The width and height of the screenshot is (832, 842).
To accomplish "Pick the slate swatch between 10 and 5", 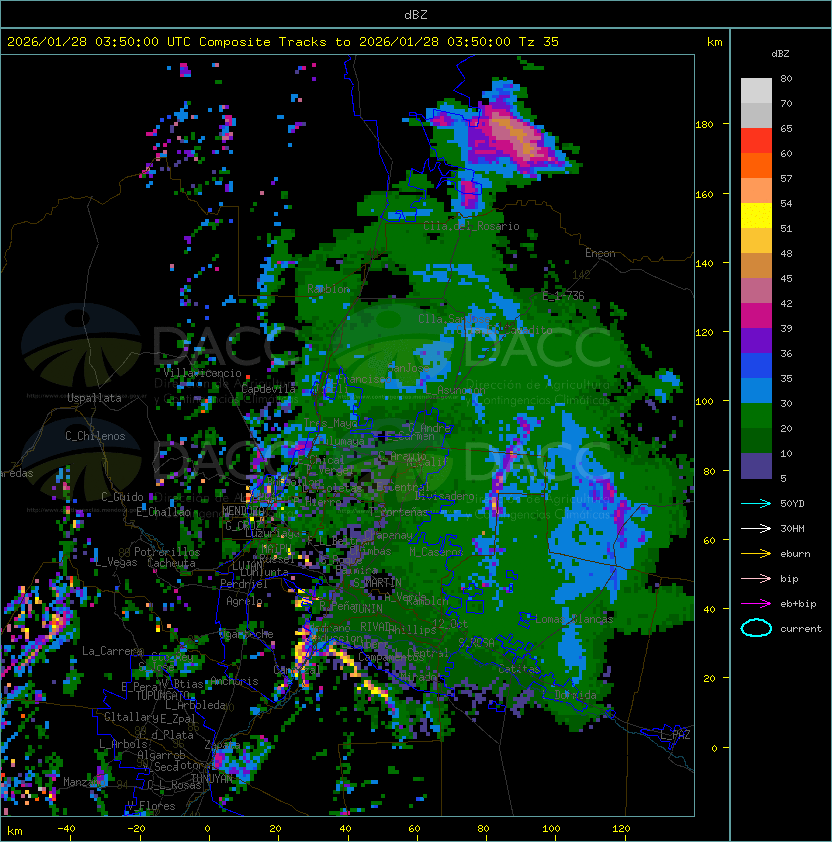I will (756, 466).
